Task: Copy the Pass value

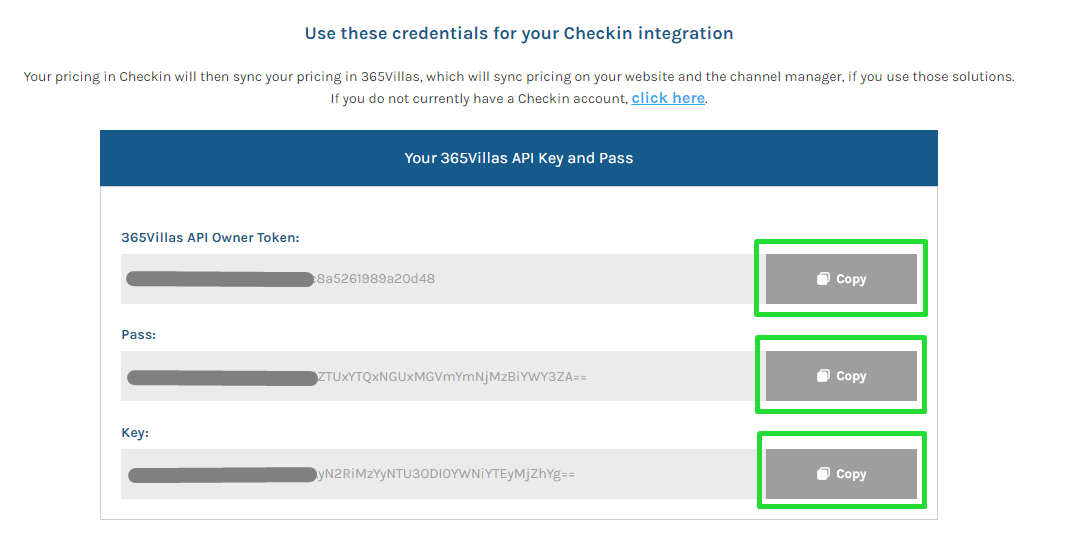Action: [841, 376]
